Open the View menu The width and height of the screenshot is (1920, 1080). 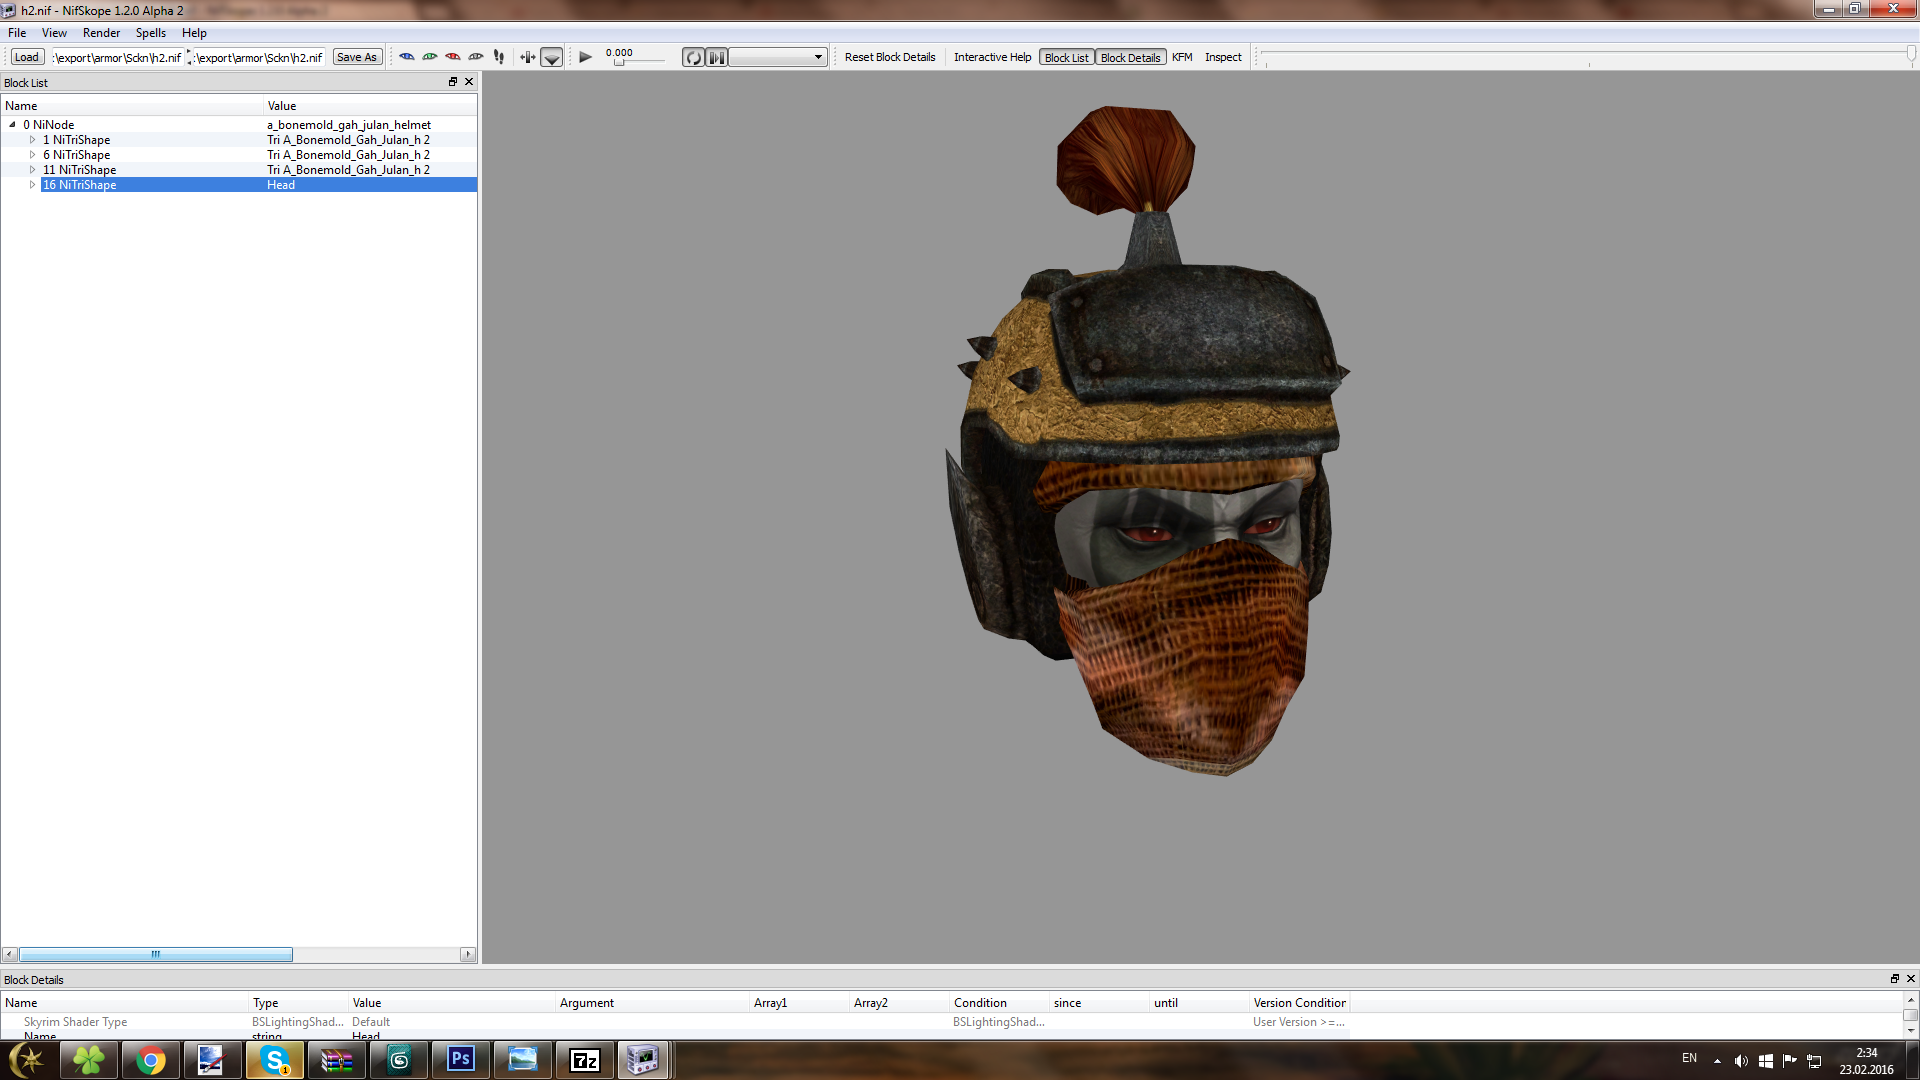pyautogui.click(x=54, y=33)
